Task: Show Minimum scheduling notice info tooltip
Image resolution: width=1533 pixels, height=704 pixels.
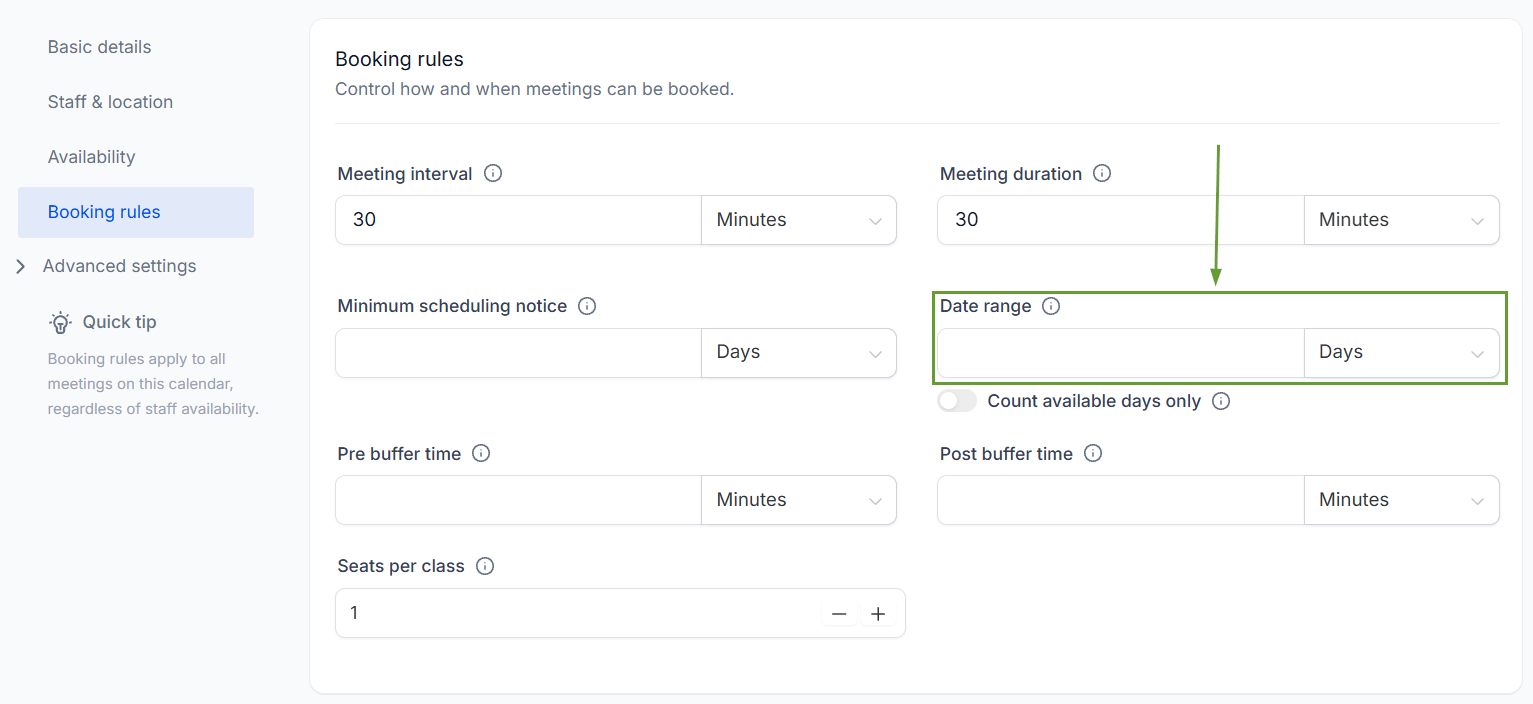Action: 587,306
